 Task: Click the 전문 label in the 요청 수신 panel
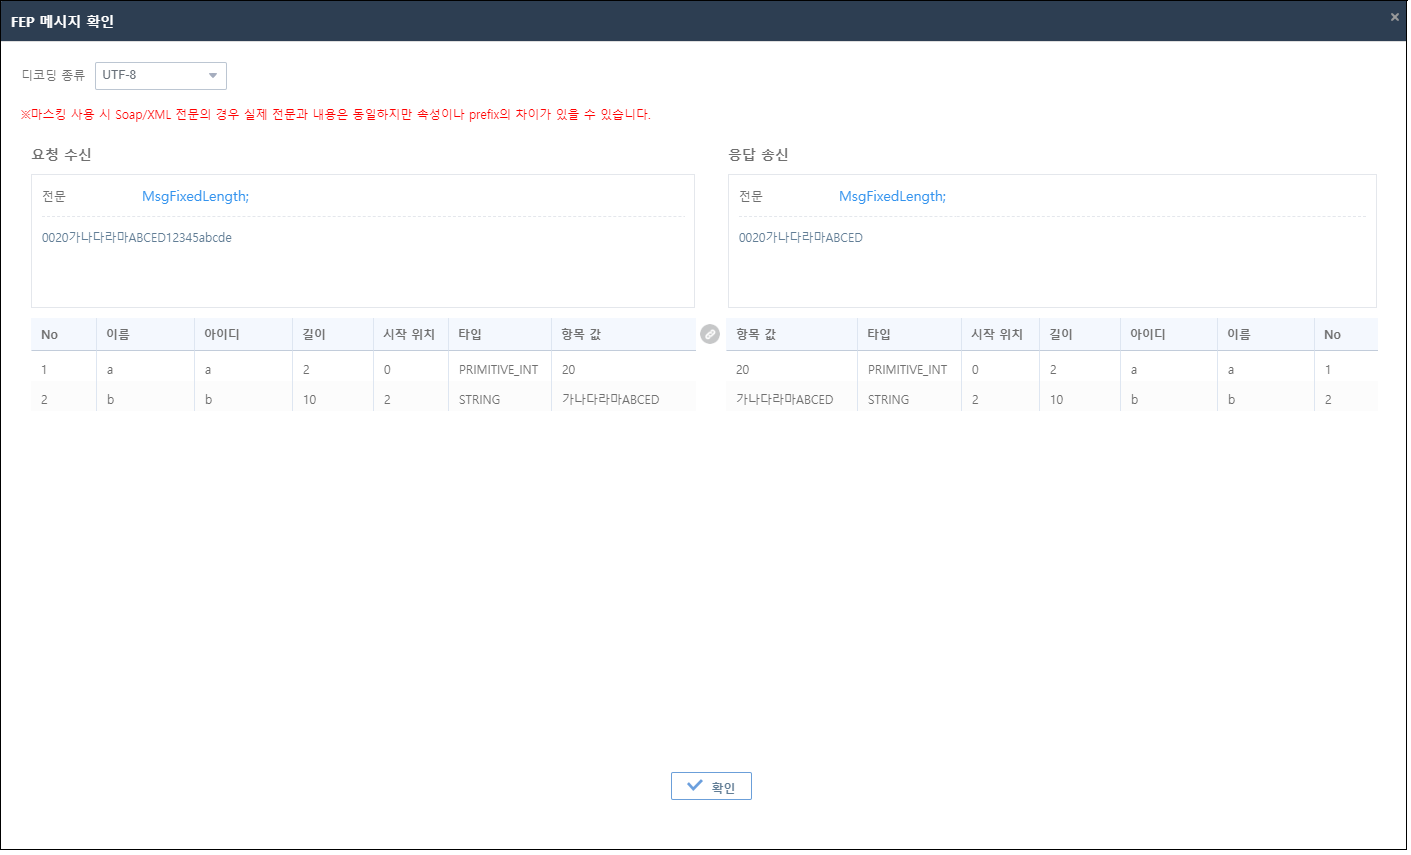pyautogui.click(x=54, y=196)
